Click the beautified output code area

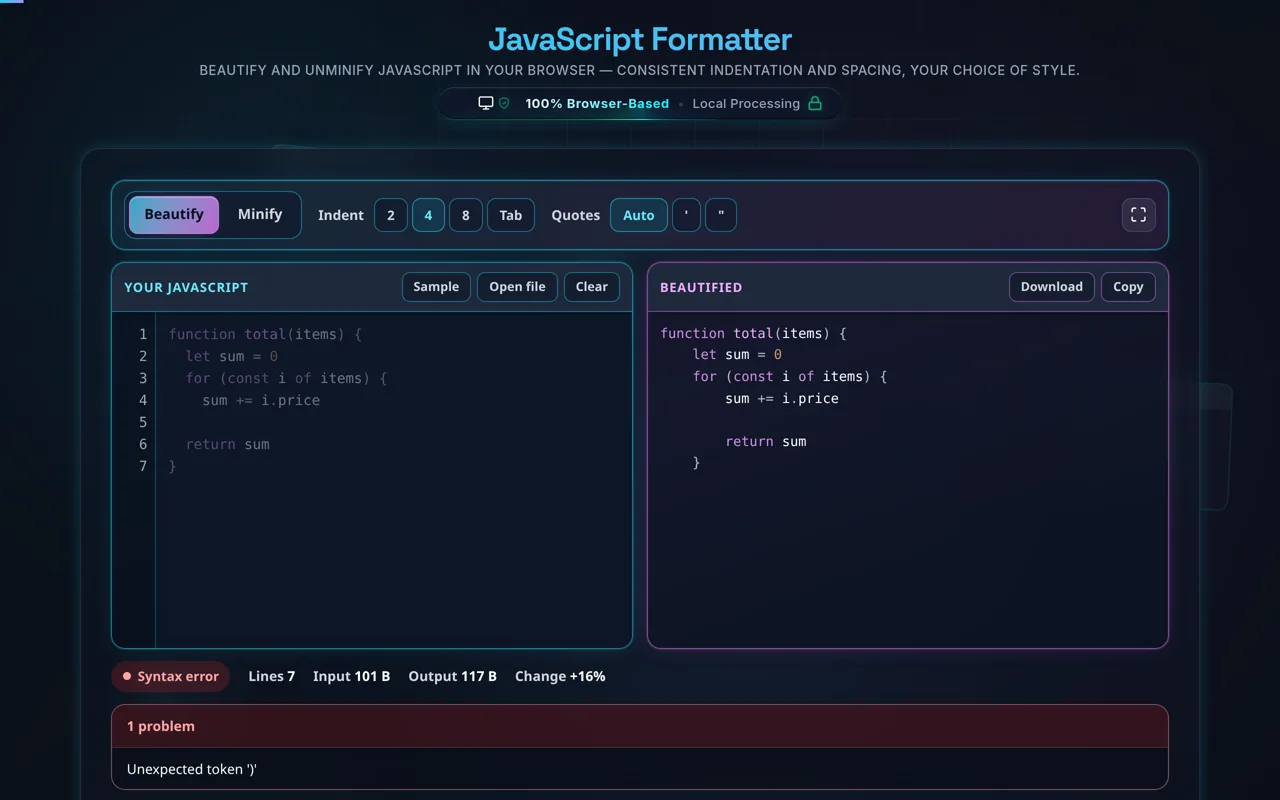point(908,480)
